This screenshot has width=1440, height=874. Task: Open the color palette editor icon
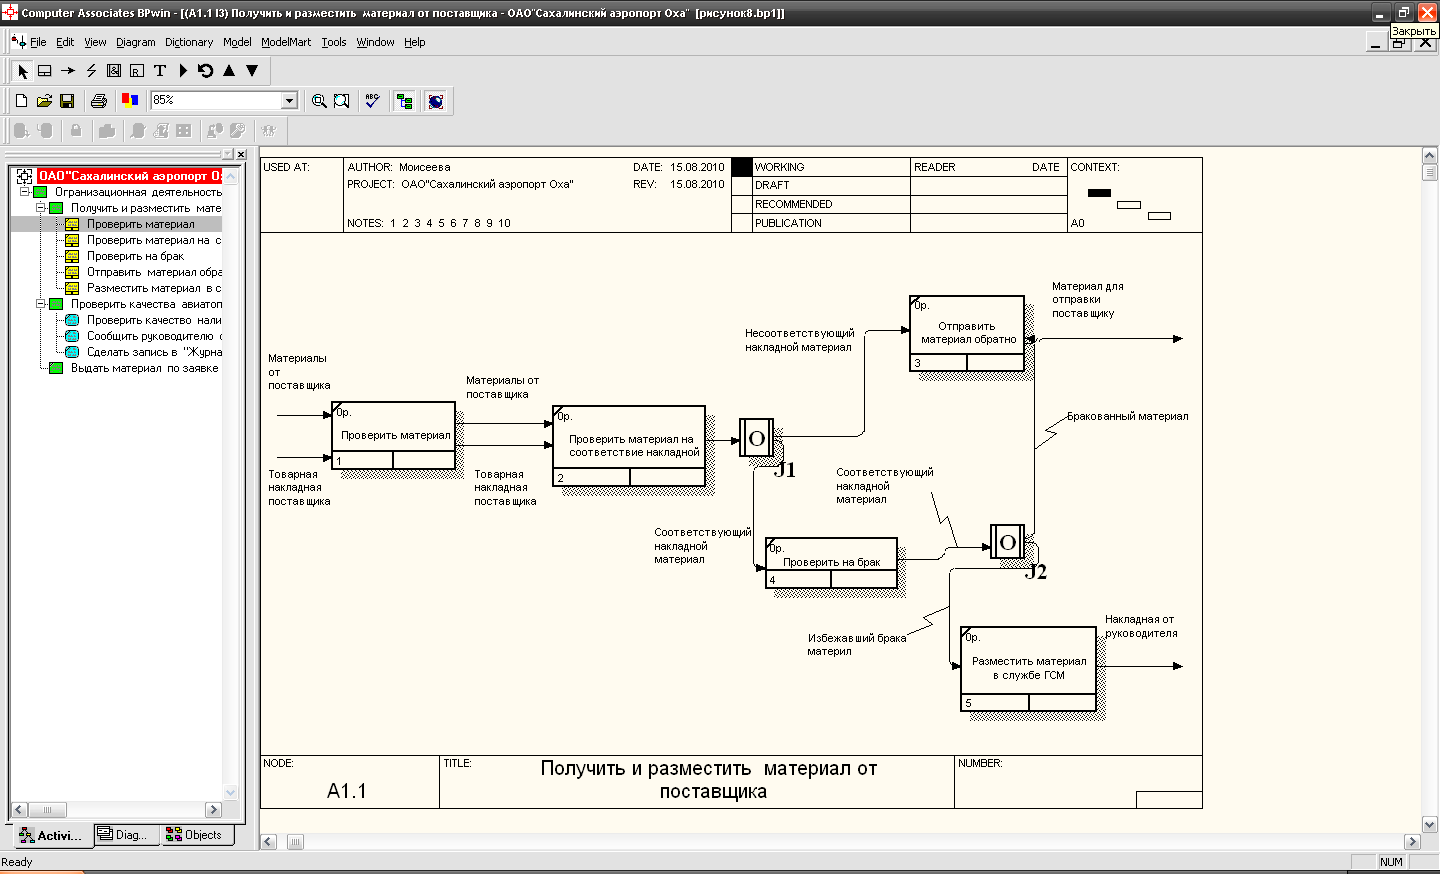point(130,100)
